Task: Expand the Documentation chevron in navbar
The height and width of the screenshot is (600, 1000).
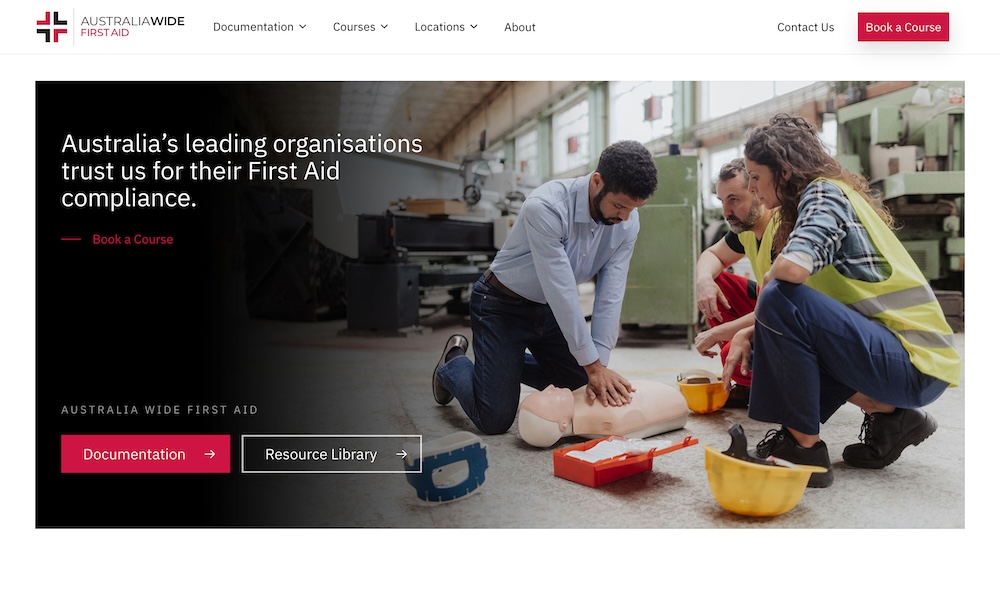Action: point(302,27)
